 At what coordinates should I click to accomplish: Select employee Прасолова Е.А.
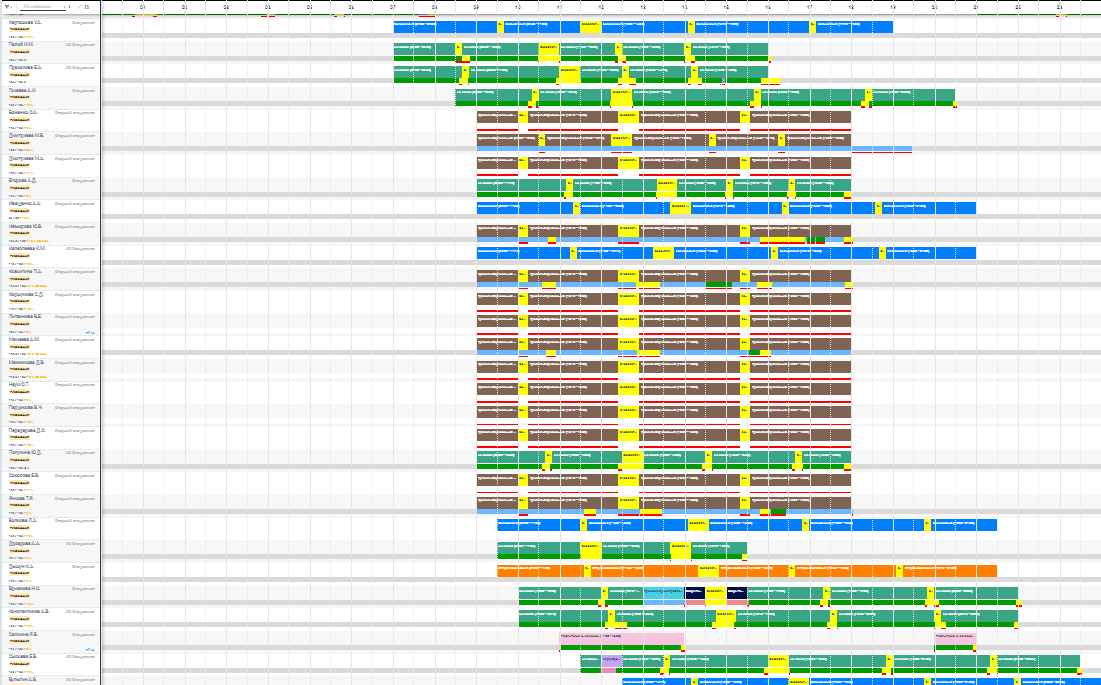click(25, 67)
